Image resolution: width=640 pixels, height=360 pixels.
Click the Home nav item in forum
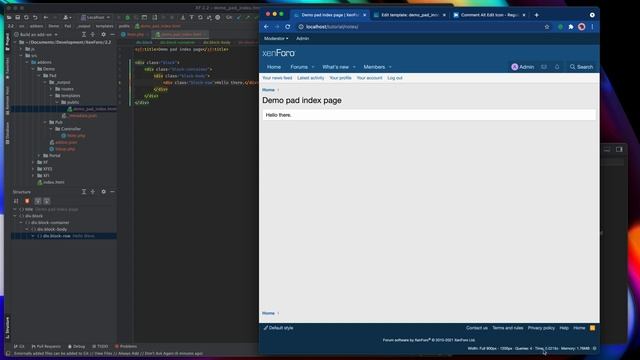pos(274,67)
